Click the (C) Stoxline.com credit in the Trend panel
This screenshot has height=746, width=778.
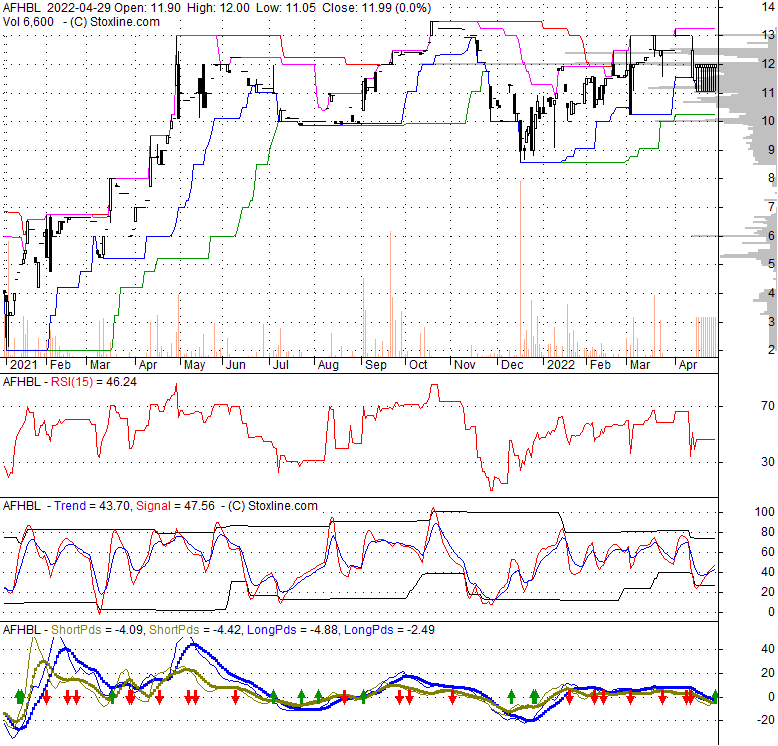[x=273, y=506]
